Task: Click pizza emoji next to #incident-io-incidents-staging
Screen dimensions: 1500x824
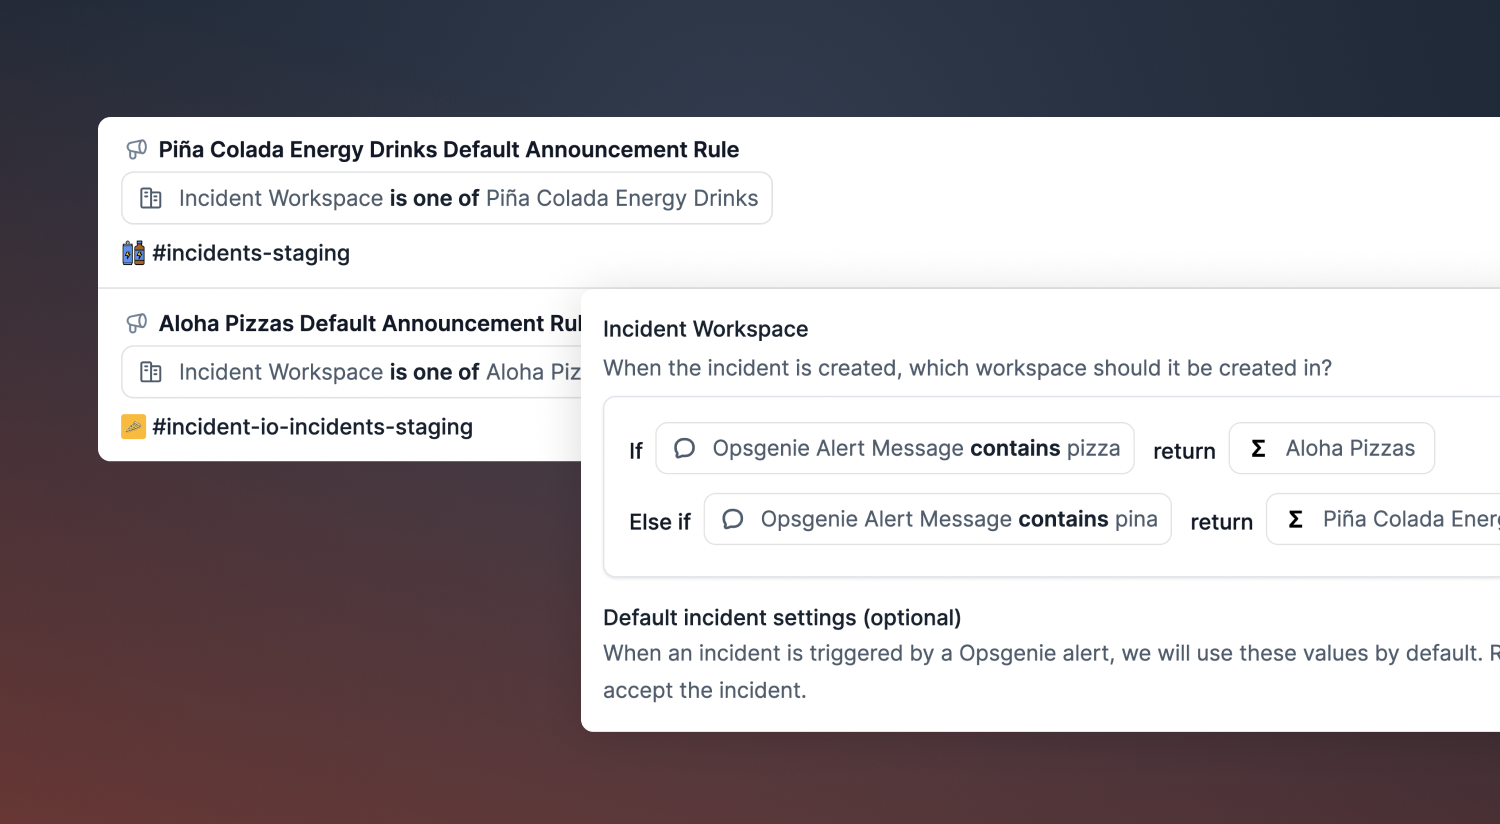Action: pyautogui.click(x=133, y=427)
